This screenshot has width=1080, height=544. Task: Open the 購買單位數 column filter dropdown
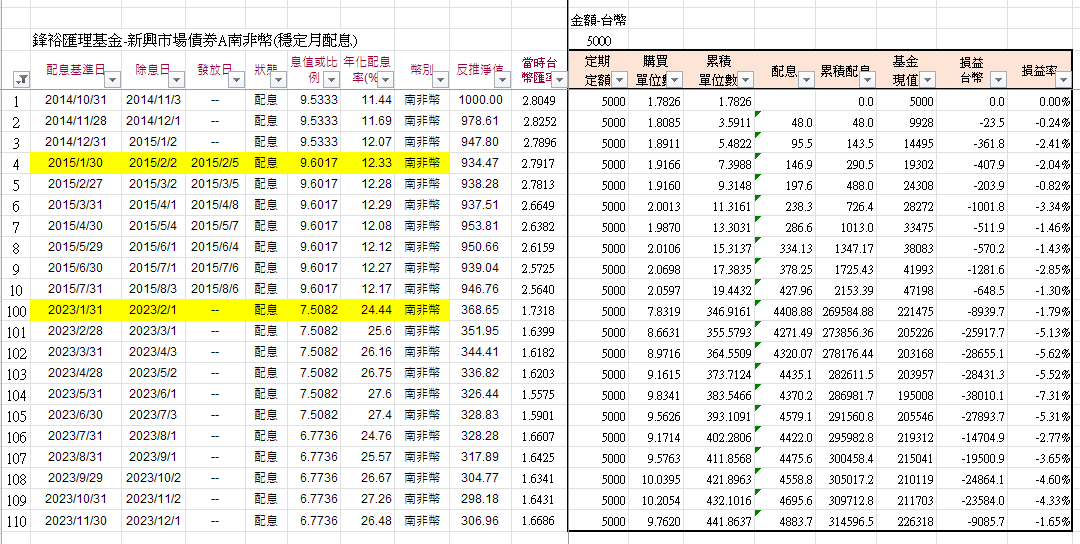[674, 80]
